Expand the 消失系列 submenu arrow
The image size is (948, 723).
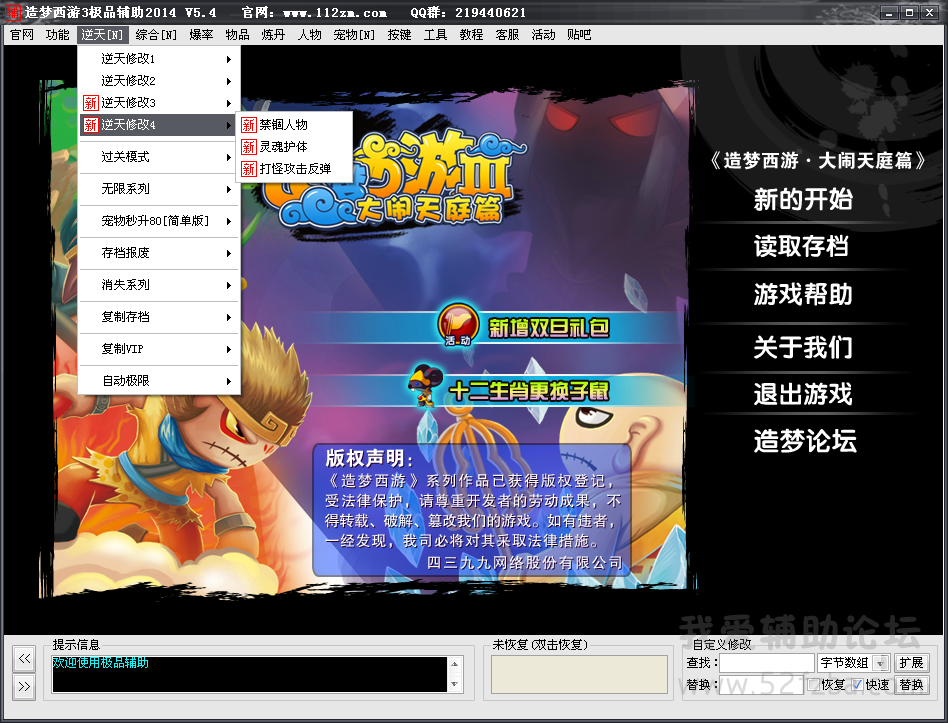(229, 285)
